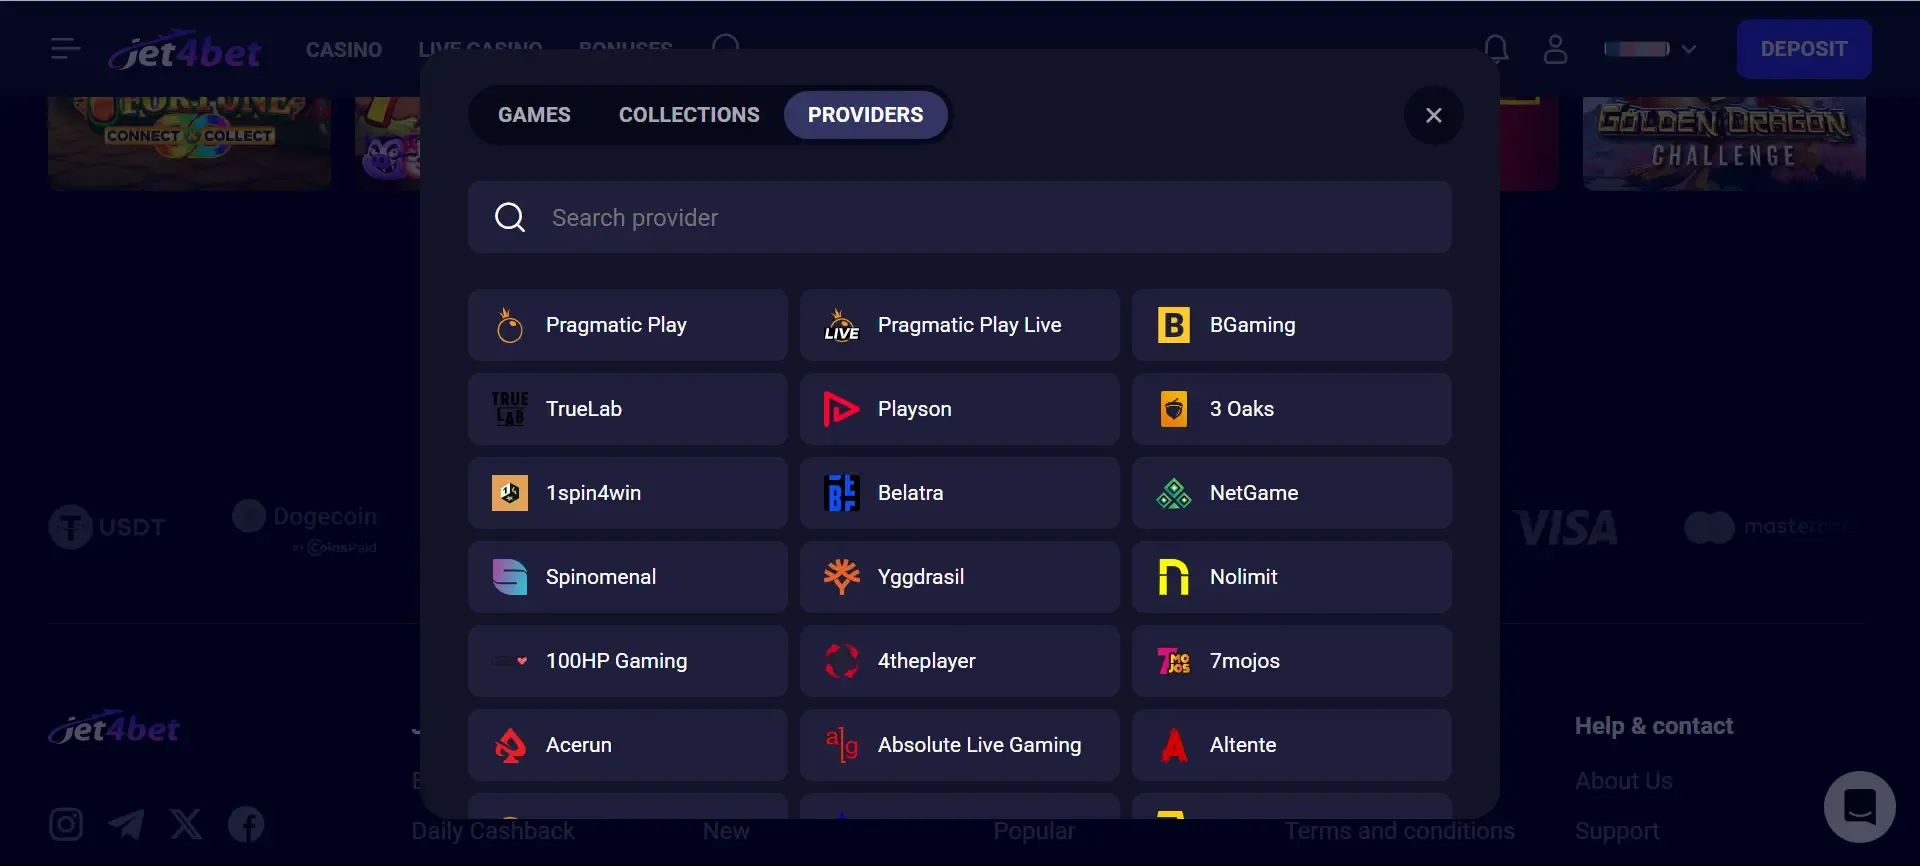This screenshot has height=866, width=1920.
Task: Choose the Yggdrasil provider name
Action: click(920, 577)
